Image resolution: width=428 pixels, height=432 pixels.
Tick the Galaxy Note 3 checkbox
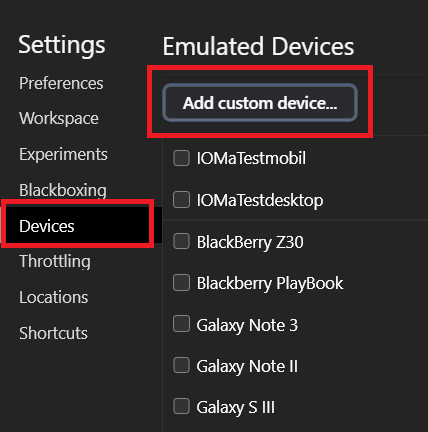181,324
